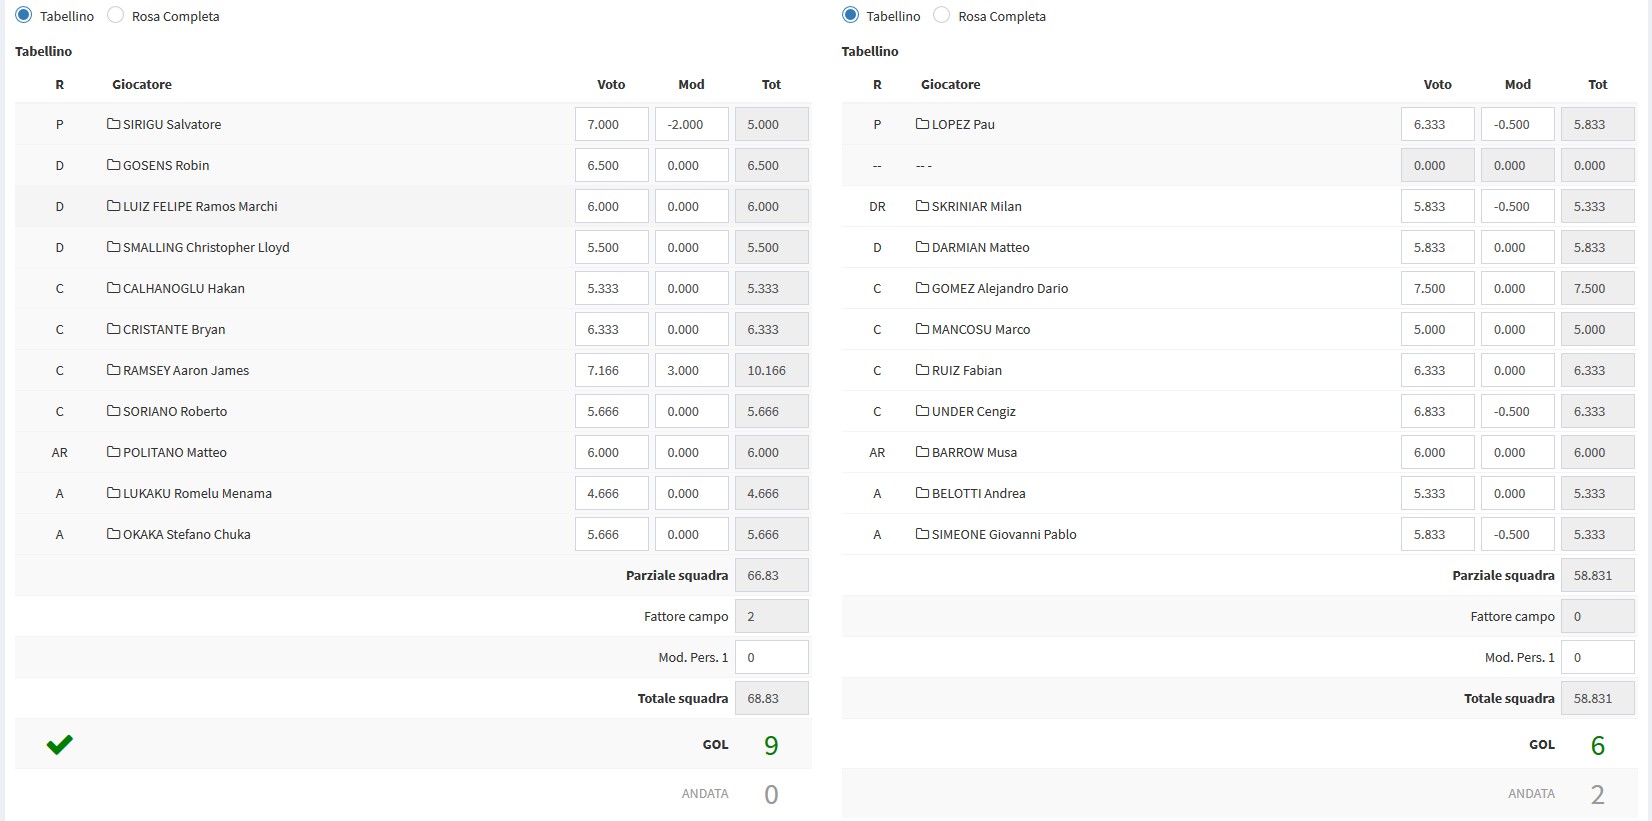The width and height of the screenshot is (1652, 821).
Task: Select right team's Rosa Completa radio button
Action: (x=942, y=15)
